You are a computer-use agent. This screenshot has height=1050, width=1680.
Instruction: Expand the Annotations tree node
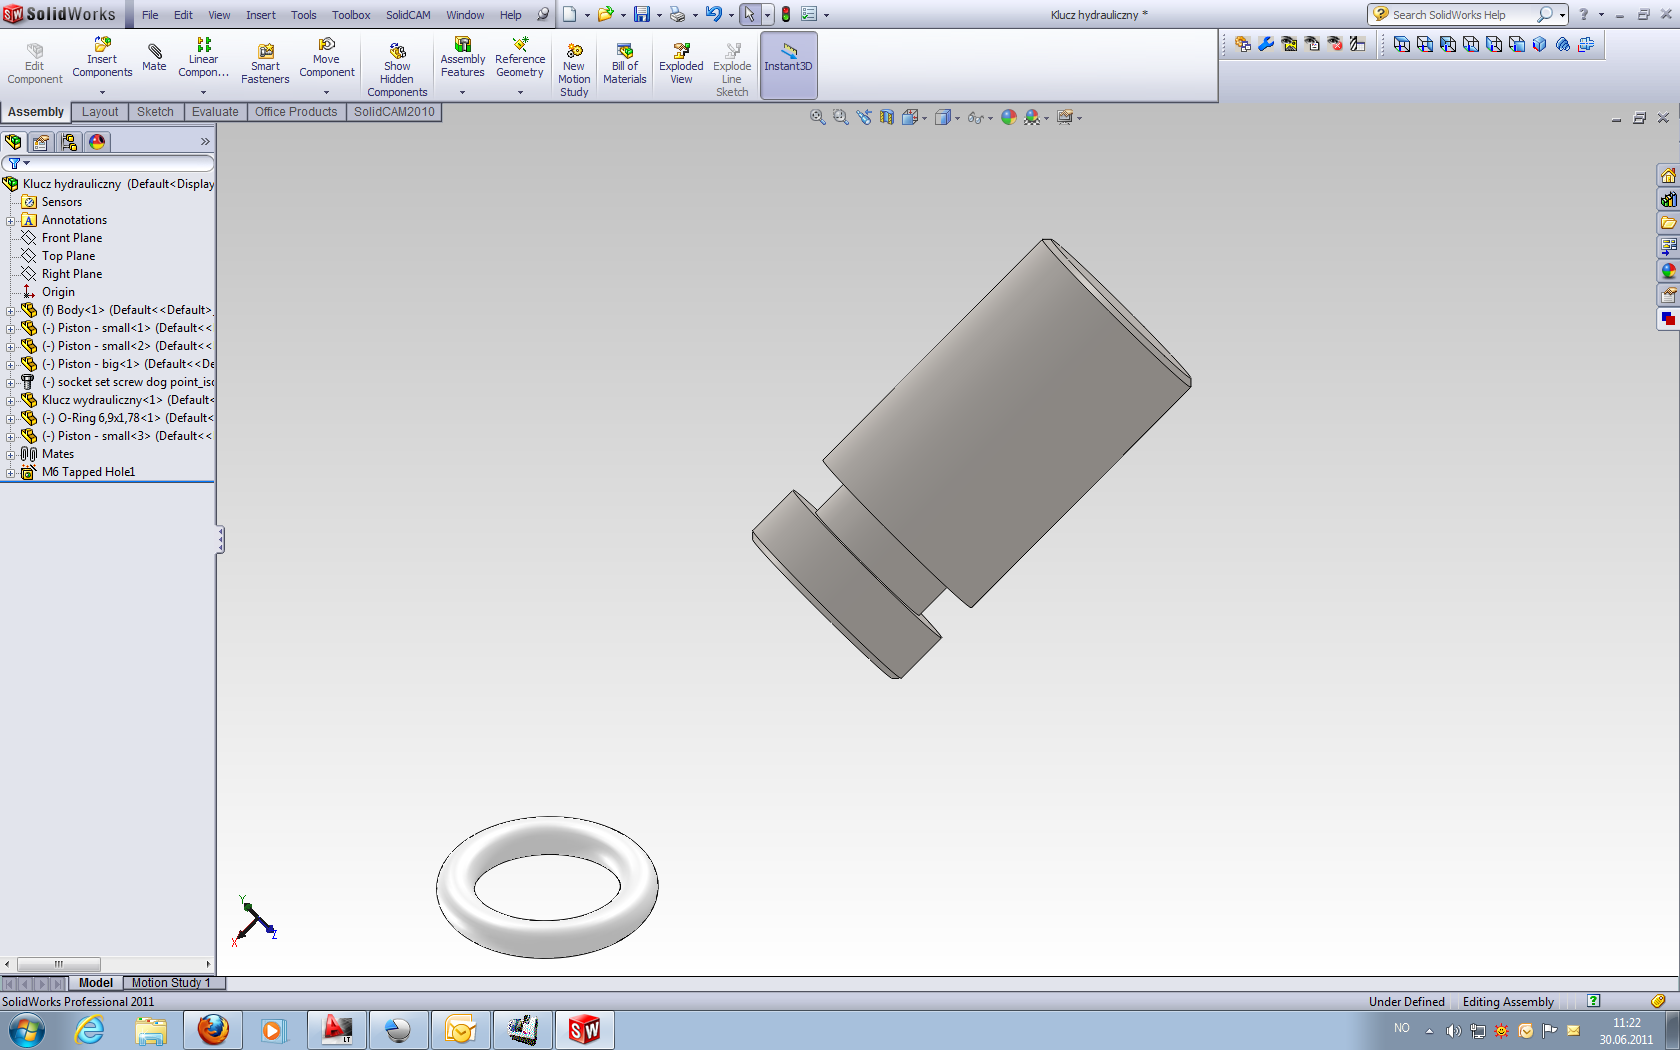(x=11, y=220)
